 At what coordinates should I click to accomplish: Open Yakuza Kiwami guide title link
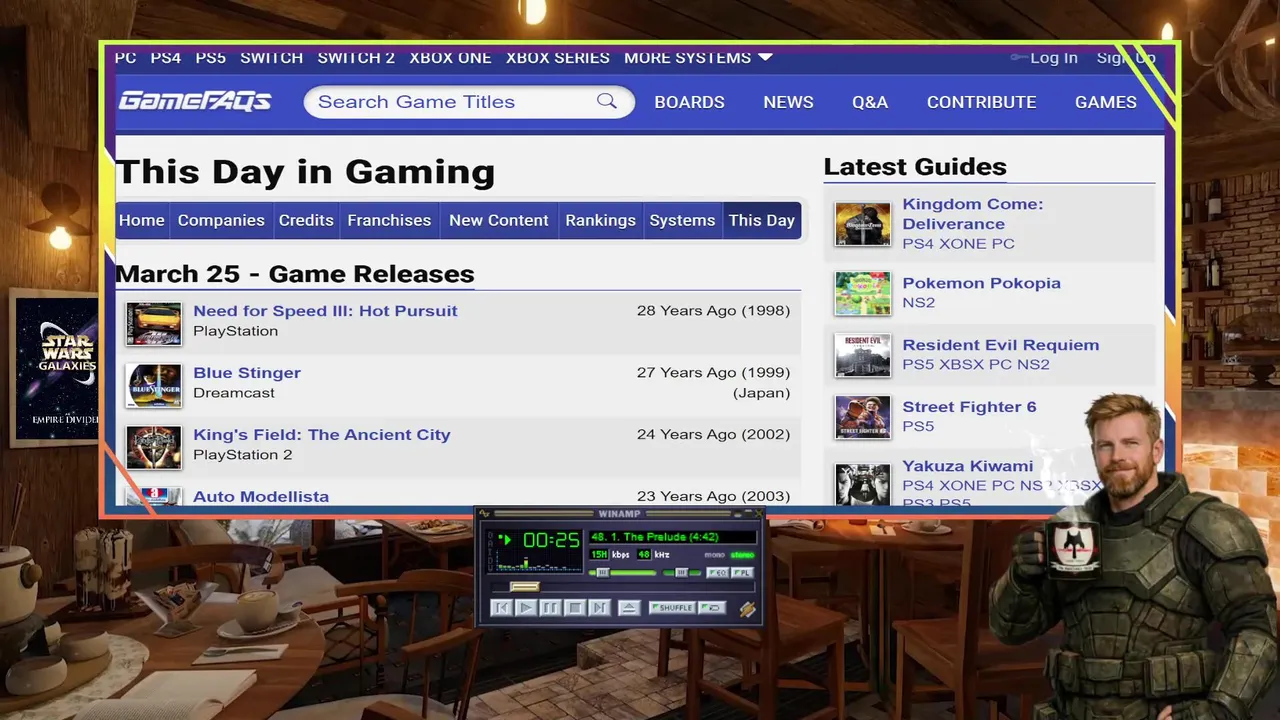pyautogui.click(x=967, y=466)
